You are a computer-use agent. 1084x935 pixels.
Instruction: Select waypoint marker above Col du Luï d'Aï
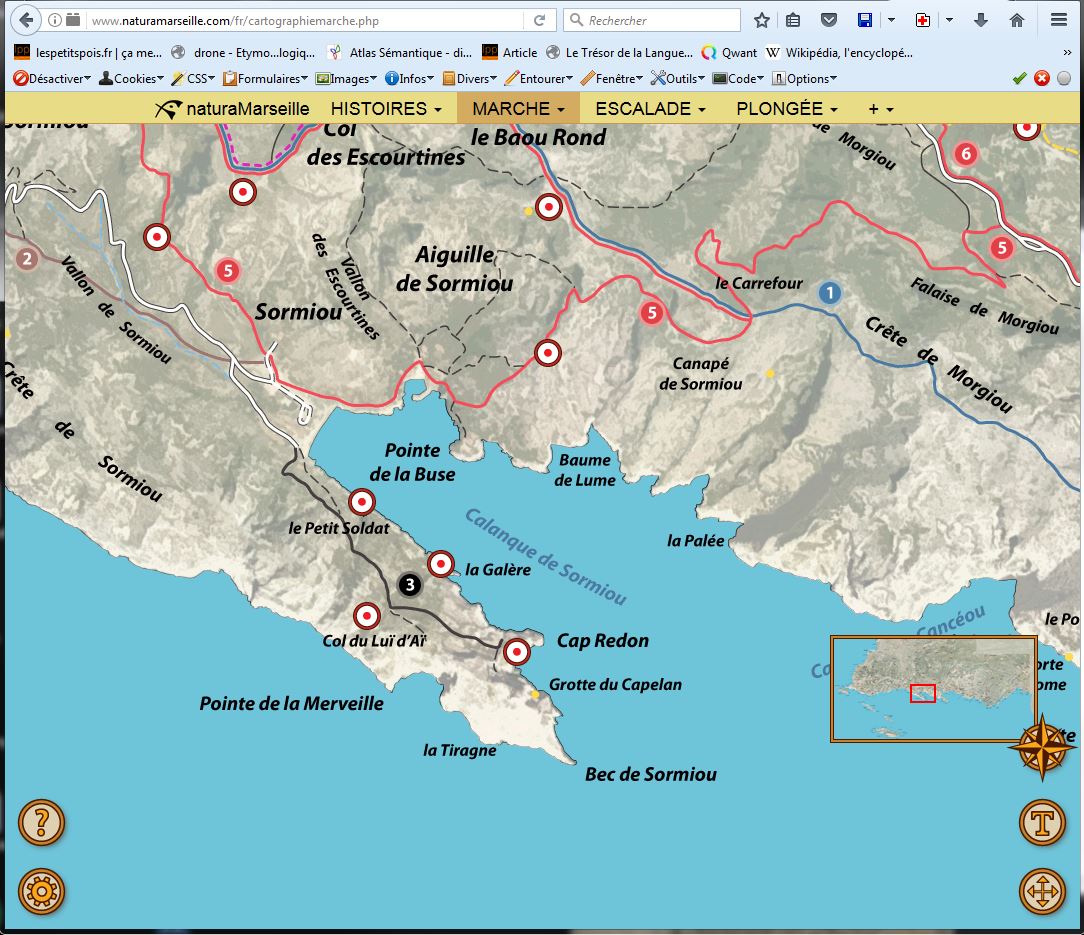367,616
